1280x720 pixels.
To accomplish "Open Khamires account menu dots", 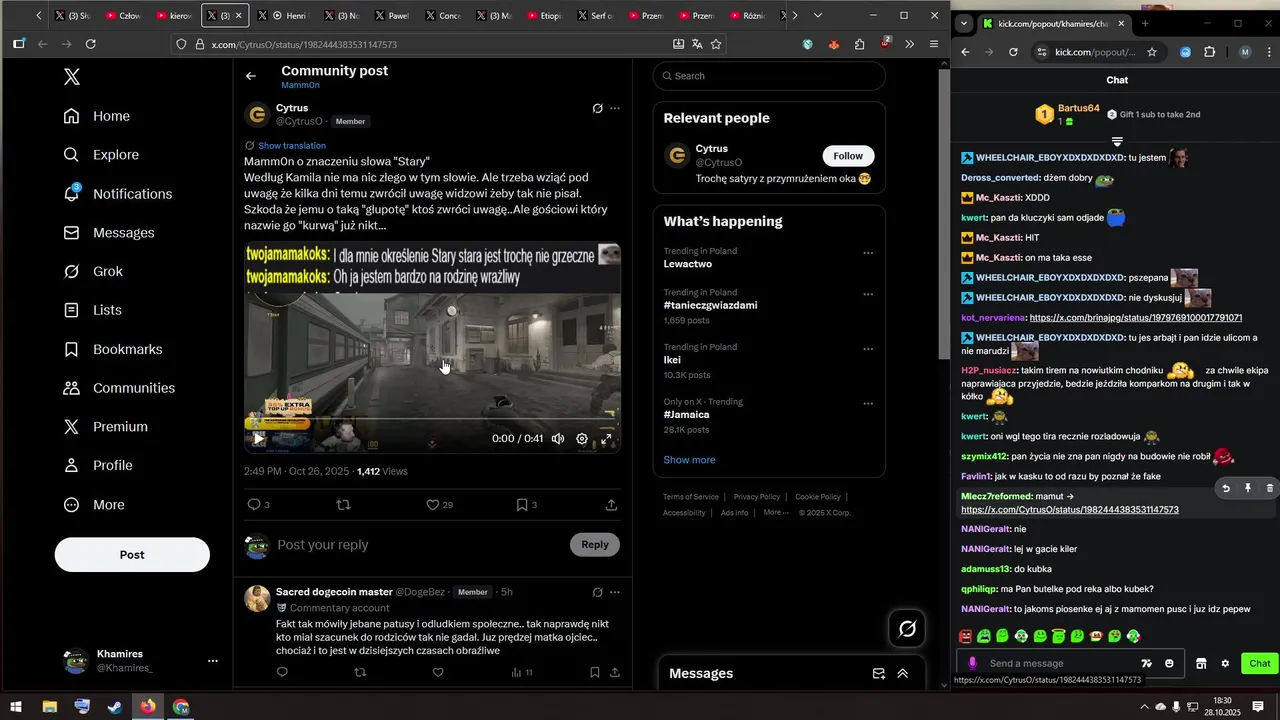I will pos(212,661).
